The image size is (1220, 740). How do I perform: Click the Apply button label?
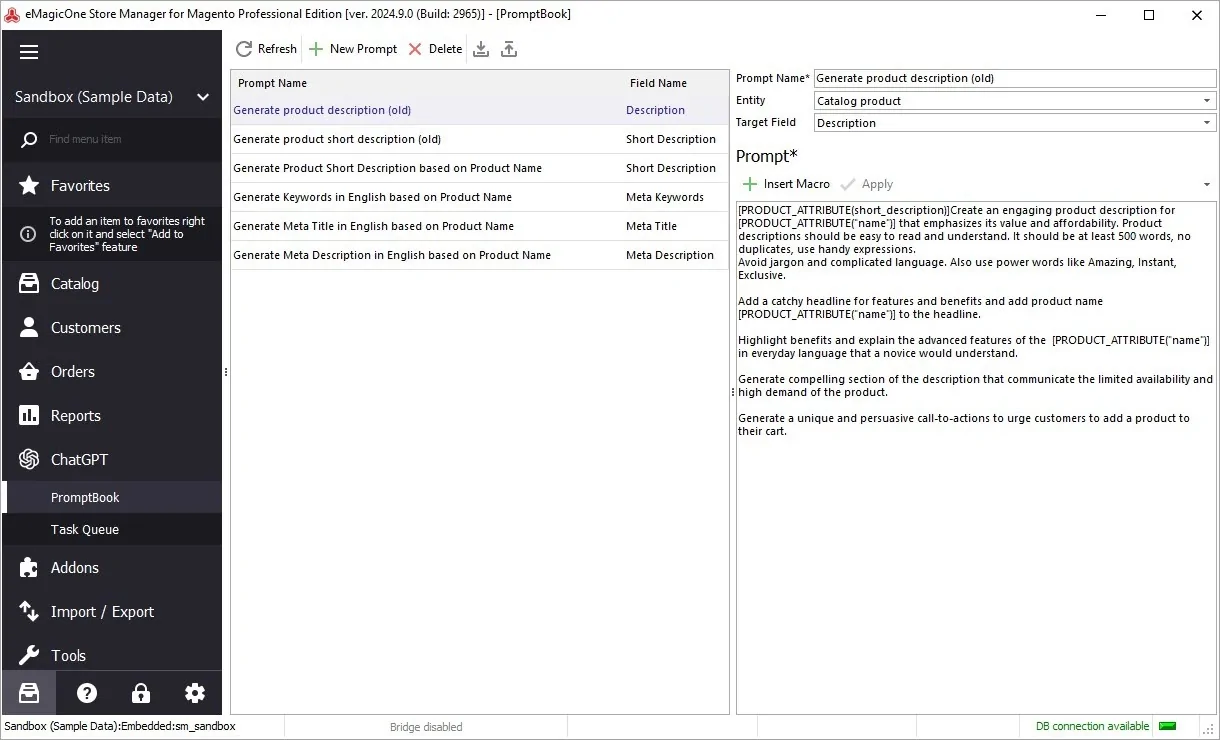click(877, 184)
